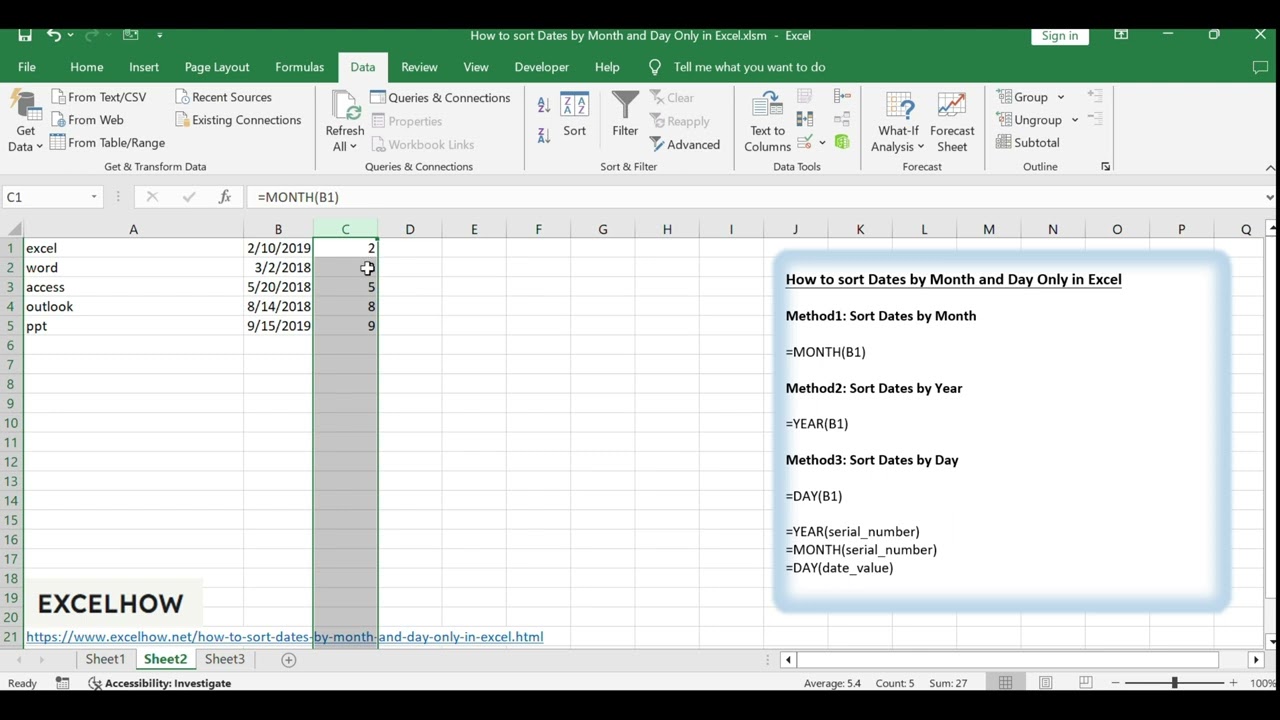Open the Name Box dropdown arrow
Image resolution: width=1280 pixels, height=720 pixels.
click(x=94, y=197)
